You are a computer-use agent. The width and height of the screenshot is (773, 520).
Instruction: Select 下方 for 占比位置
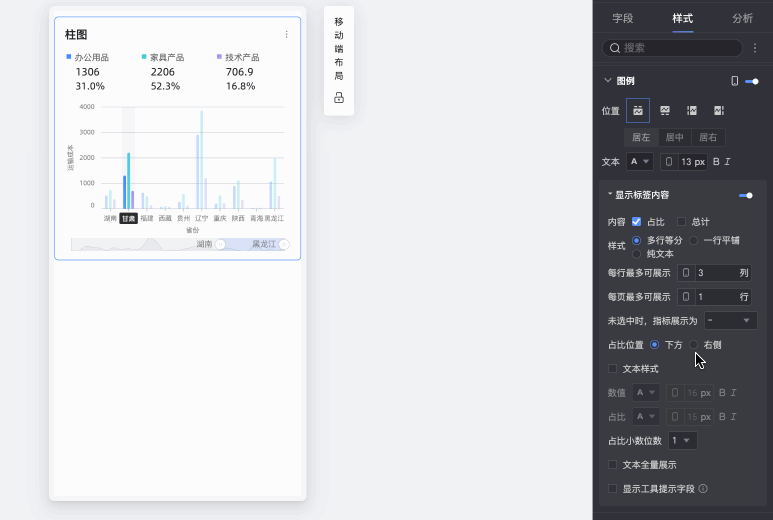tap(654, 345)
